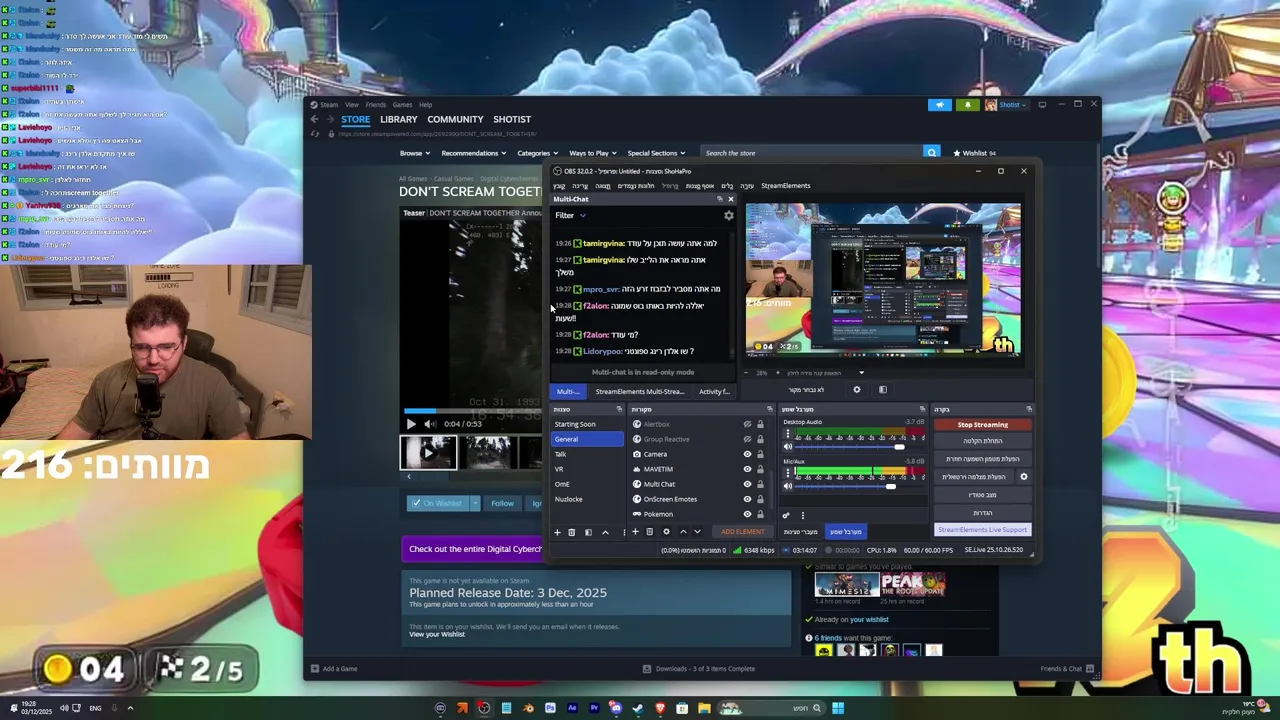This screenshot has height=720, width=1280.
Task: Open View your Wishlist link
Action: coord(437,634)
